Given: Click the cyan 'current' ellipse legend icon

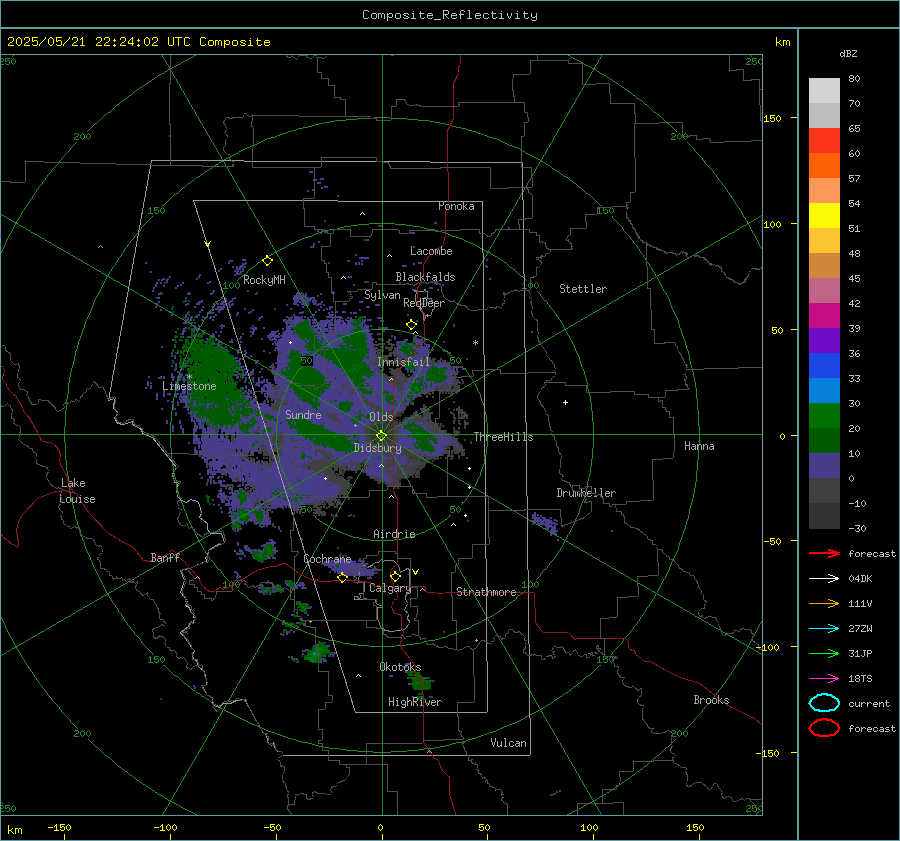Looking at the screenshot, I should (824, 703).
